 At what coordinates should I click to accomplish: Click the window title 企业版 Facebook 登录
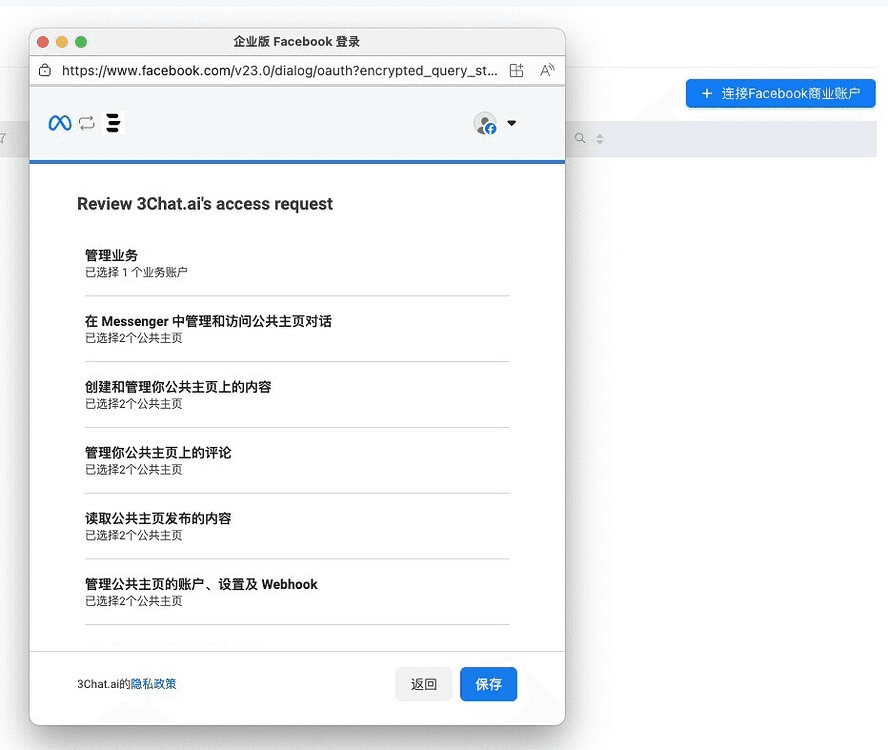click(297, 42)
